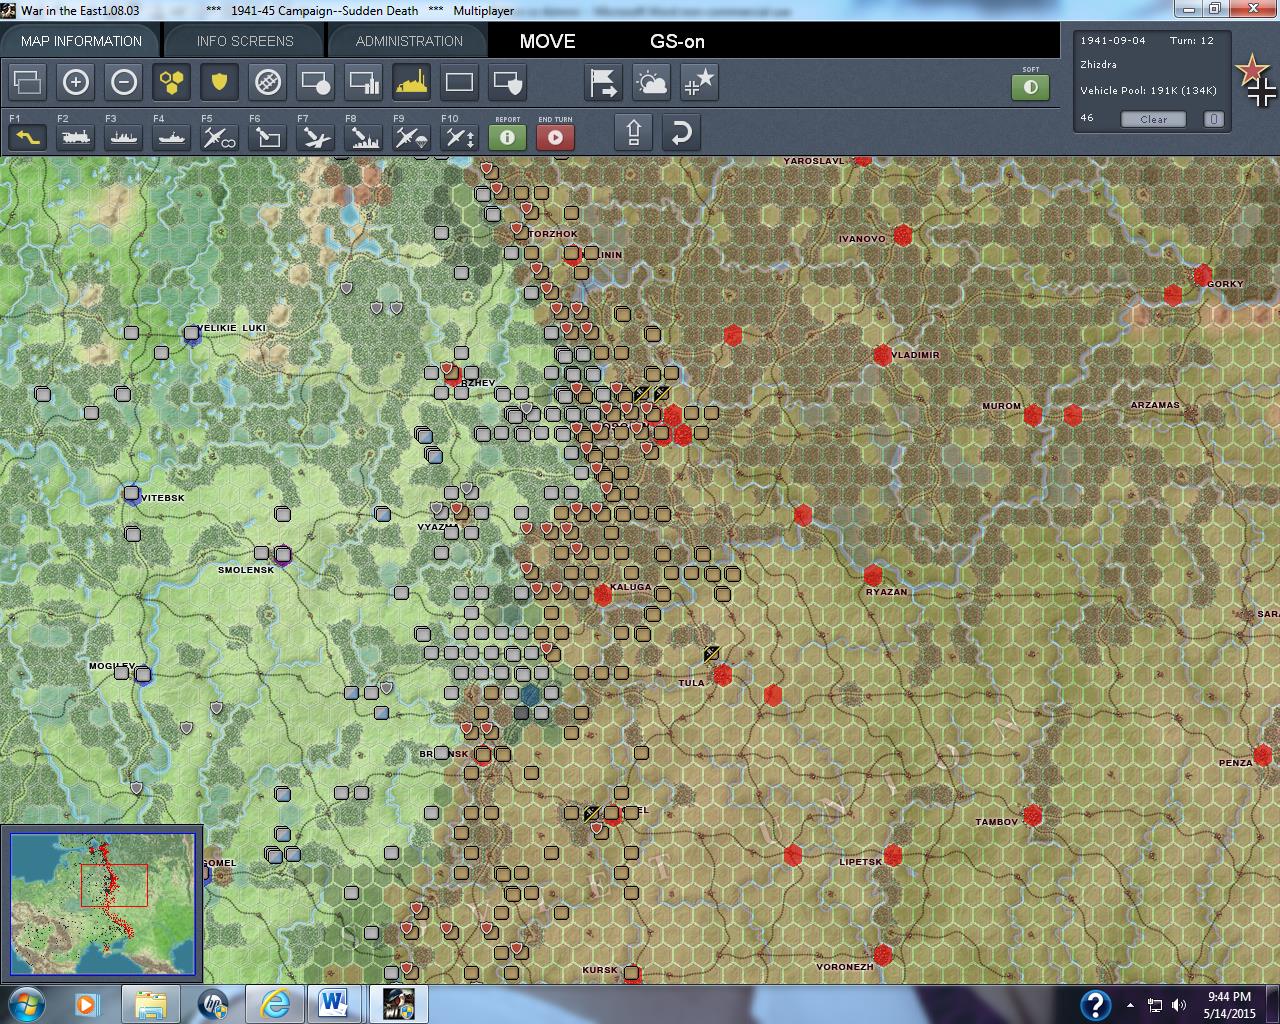Image resolution: width=1280 pixels, height=1024 pixels.
Task: Click the red End Turn button
Action: [555, 136]
